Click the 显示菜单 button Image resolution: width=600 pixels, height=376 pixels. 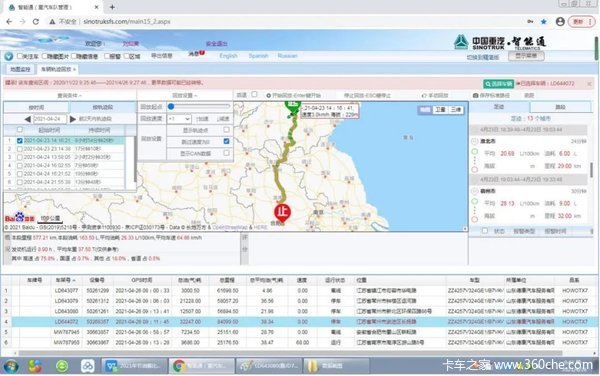coord(526,56)
